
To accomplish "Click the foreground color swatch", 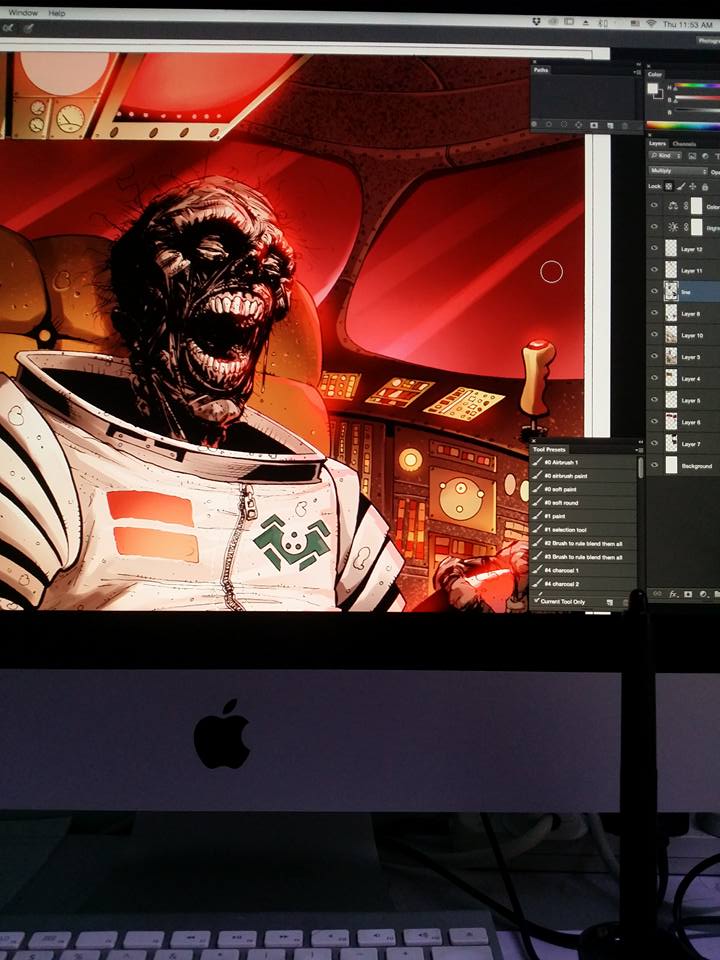I will (653, 89).
